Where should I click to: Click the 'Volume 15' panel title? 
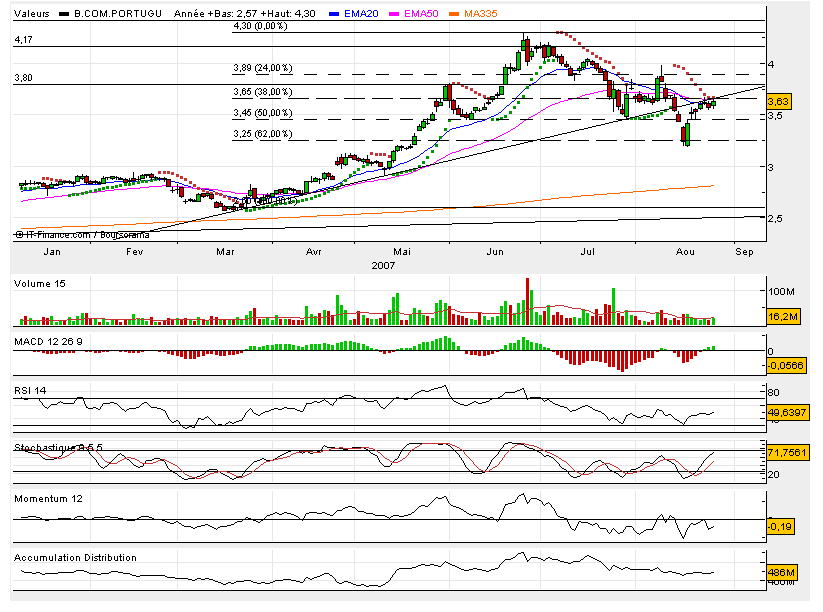[40, 283]
